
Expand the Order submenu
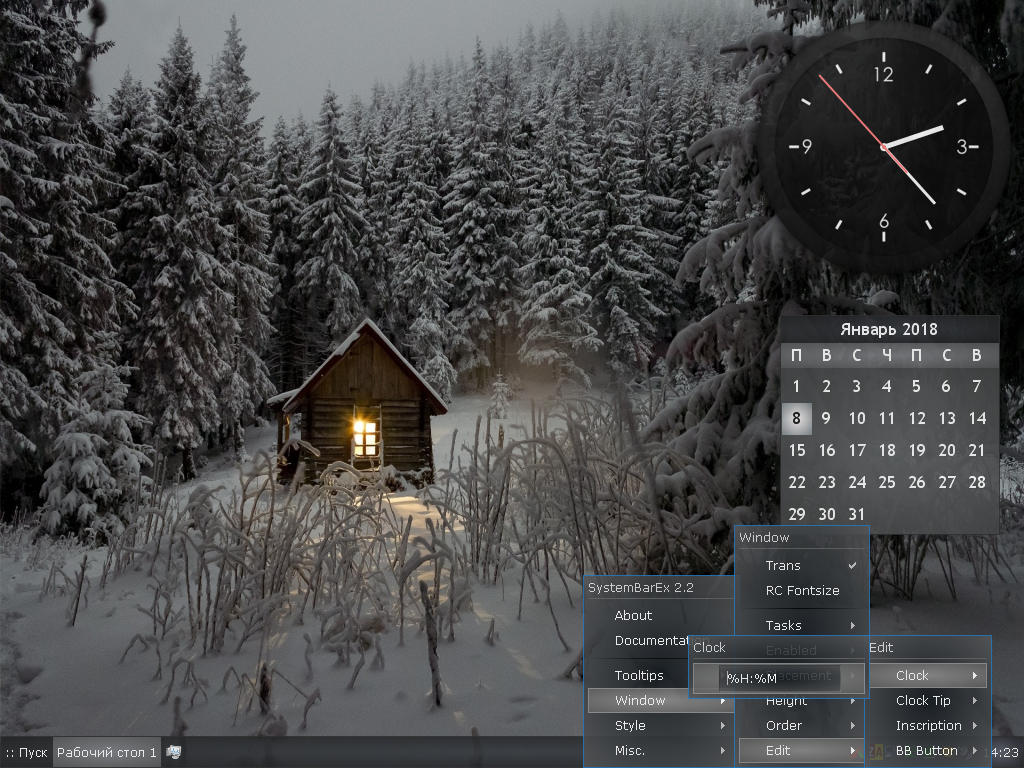[x=802, y=726]
